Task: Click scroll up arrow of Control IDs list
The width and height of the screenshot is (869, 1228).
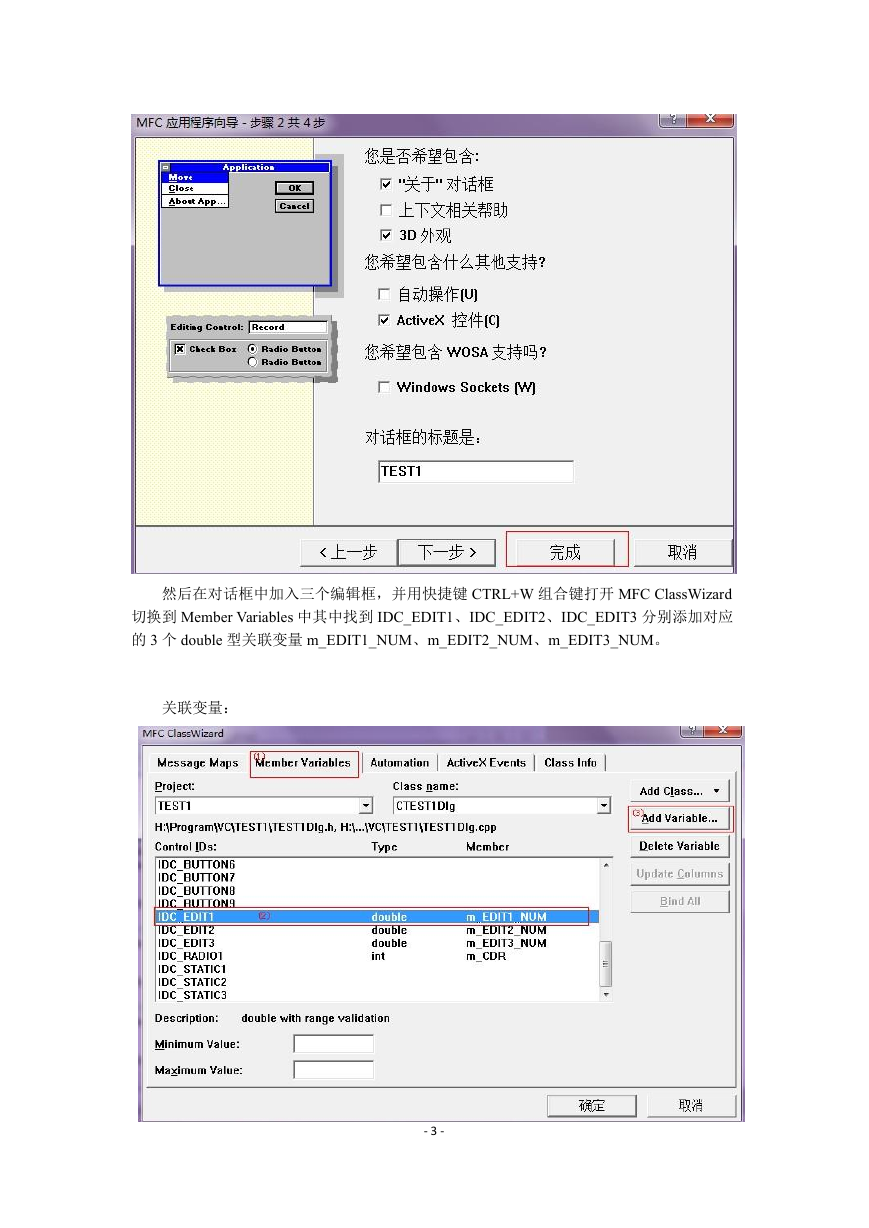Action: pos(606,865)
